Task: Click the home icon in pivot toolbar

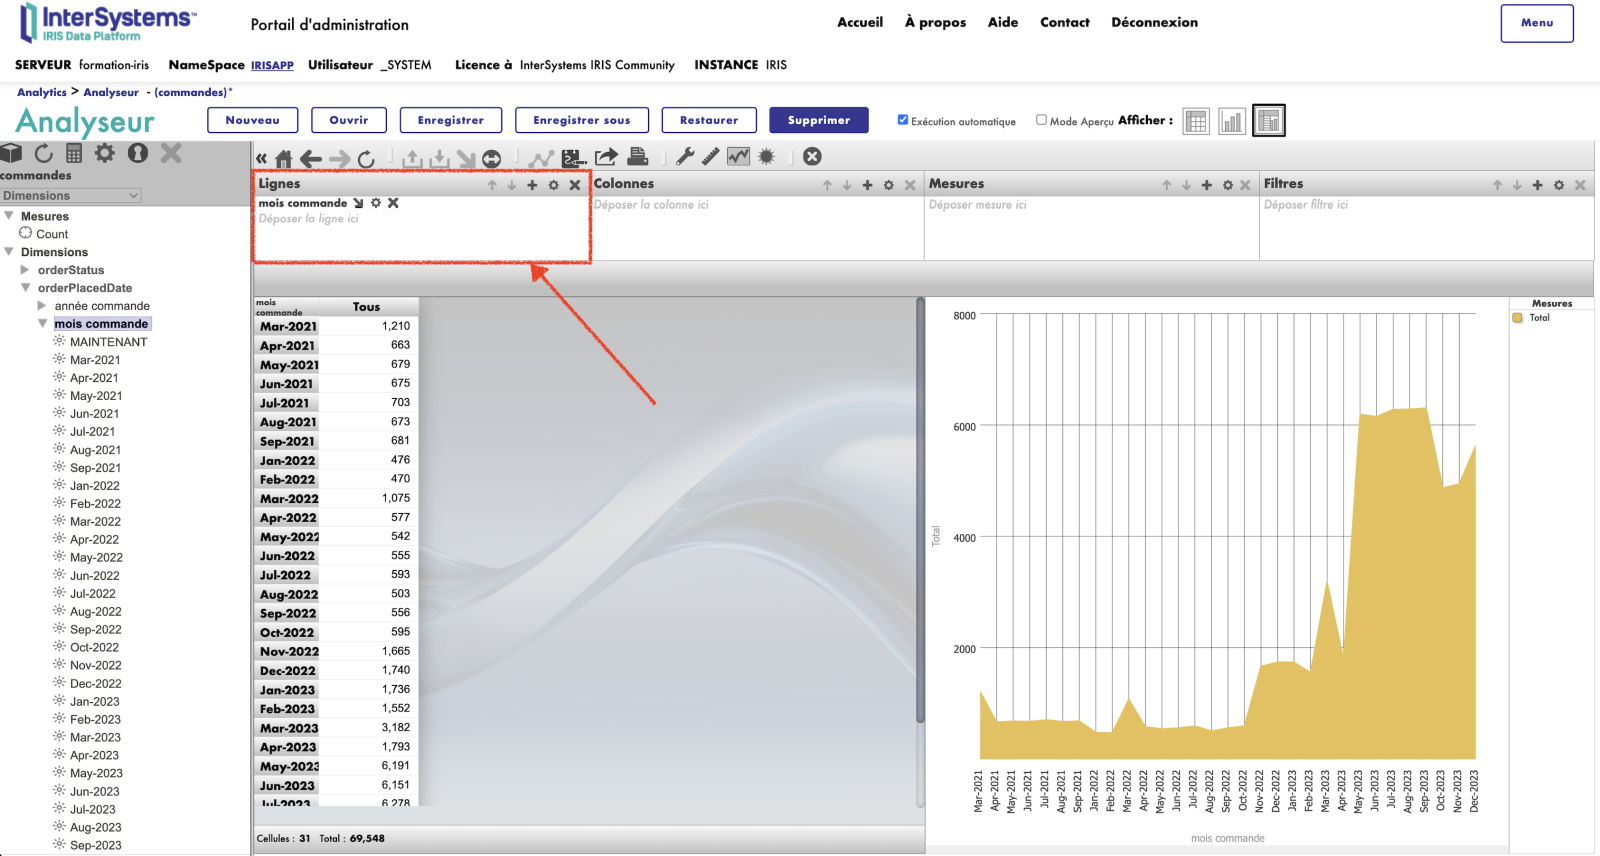Action: pyautogui.click(x=284, y=158)
